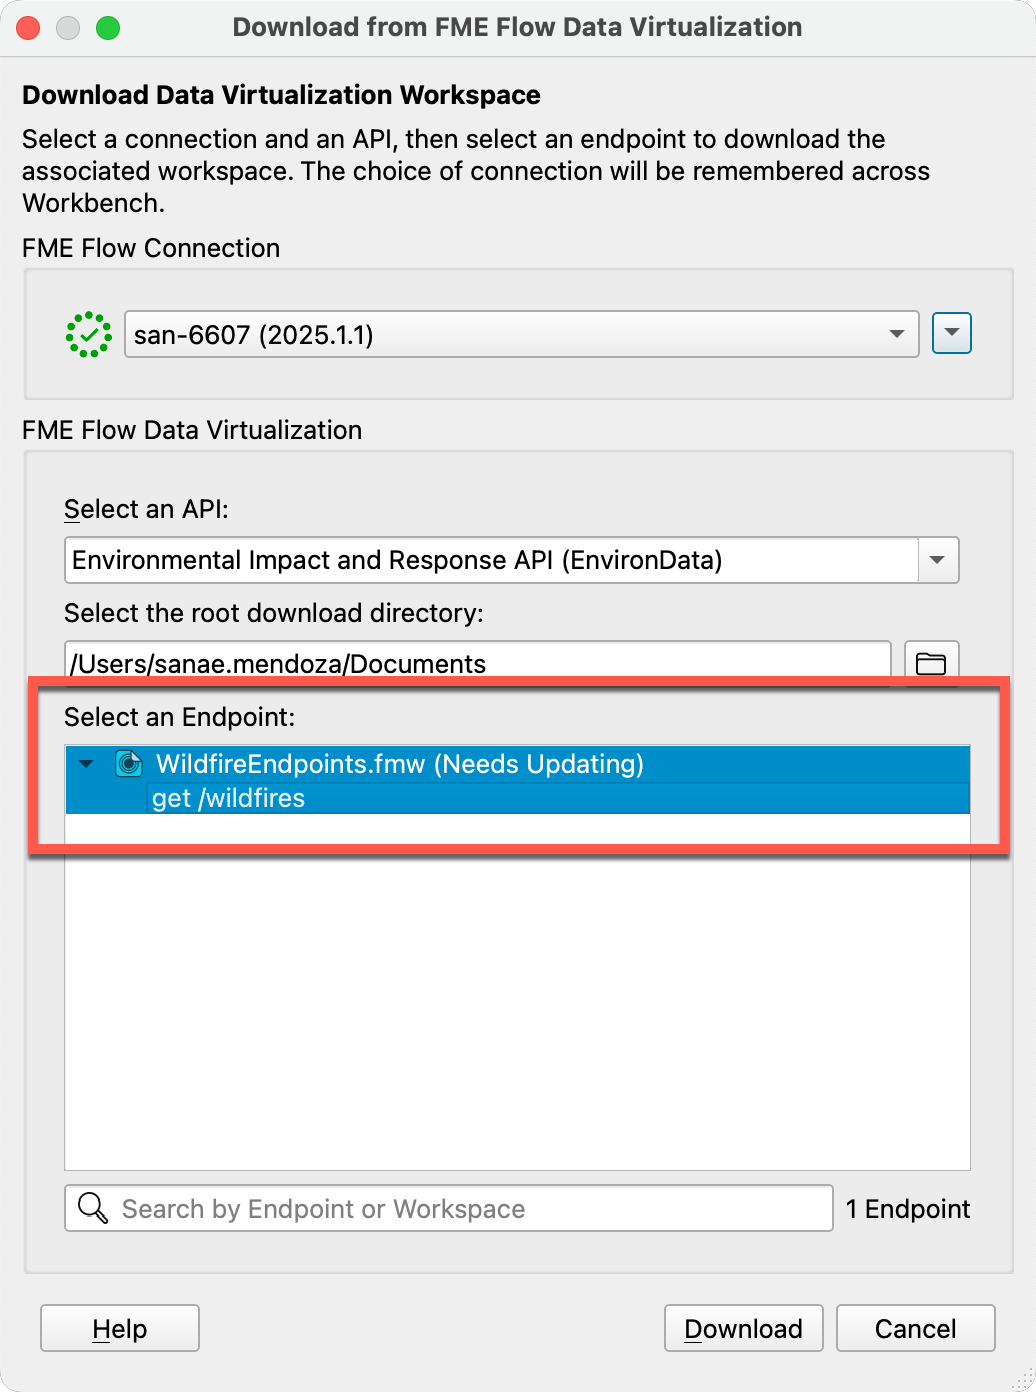
Task: Click the green connection status check icon
Action: [x=88, y=334]
